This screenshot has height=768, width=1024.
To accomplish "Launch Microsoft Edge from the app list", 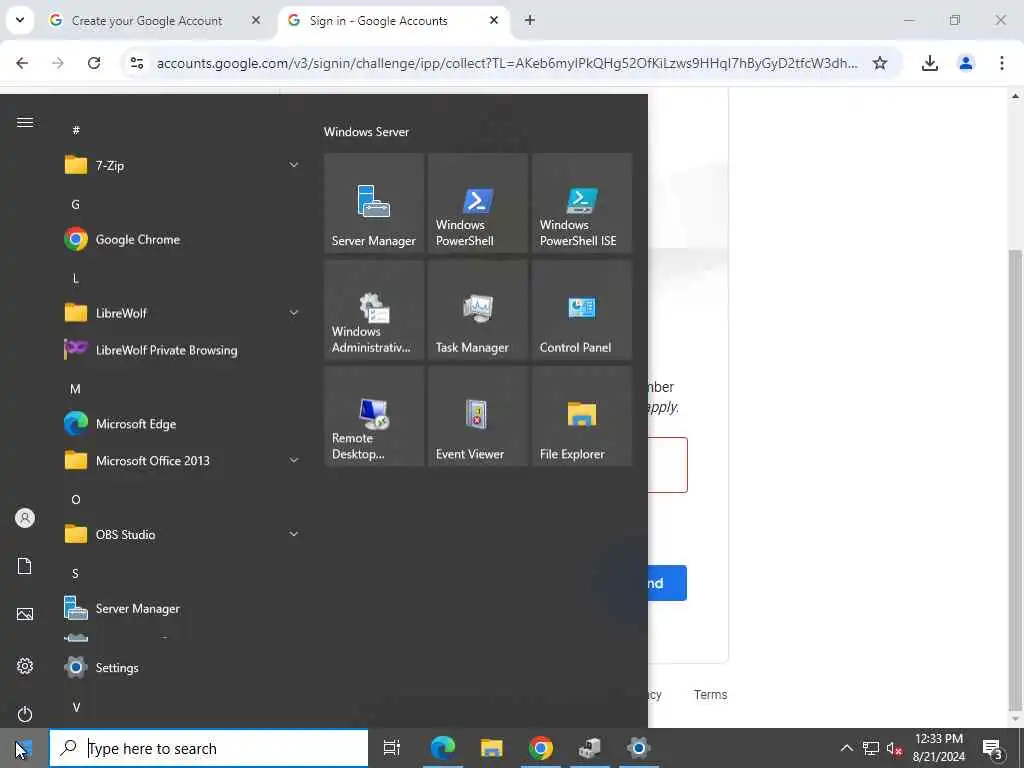I will [x=182, y=424].
